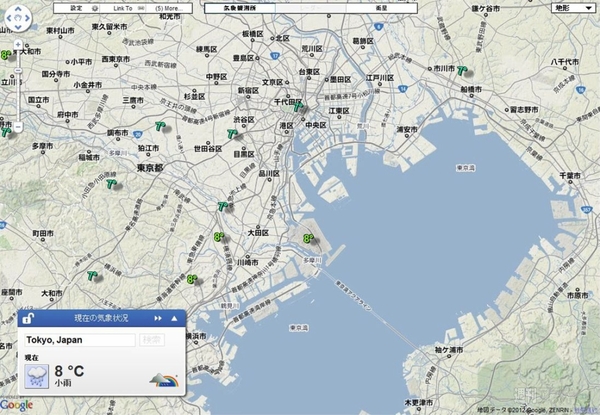Click the 浦安市 map label

pos(407,129)
